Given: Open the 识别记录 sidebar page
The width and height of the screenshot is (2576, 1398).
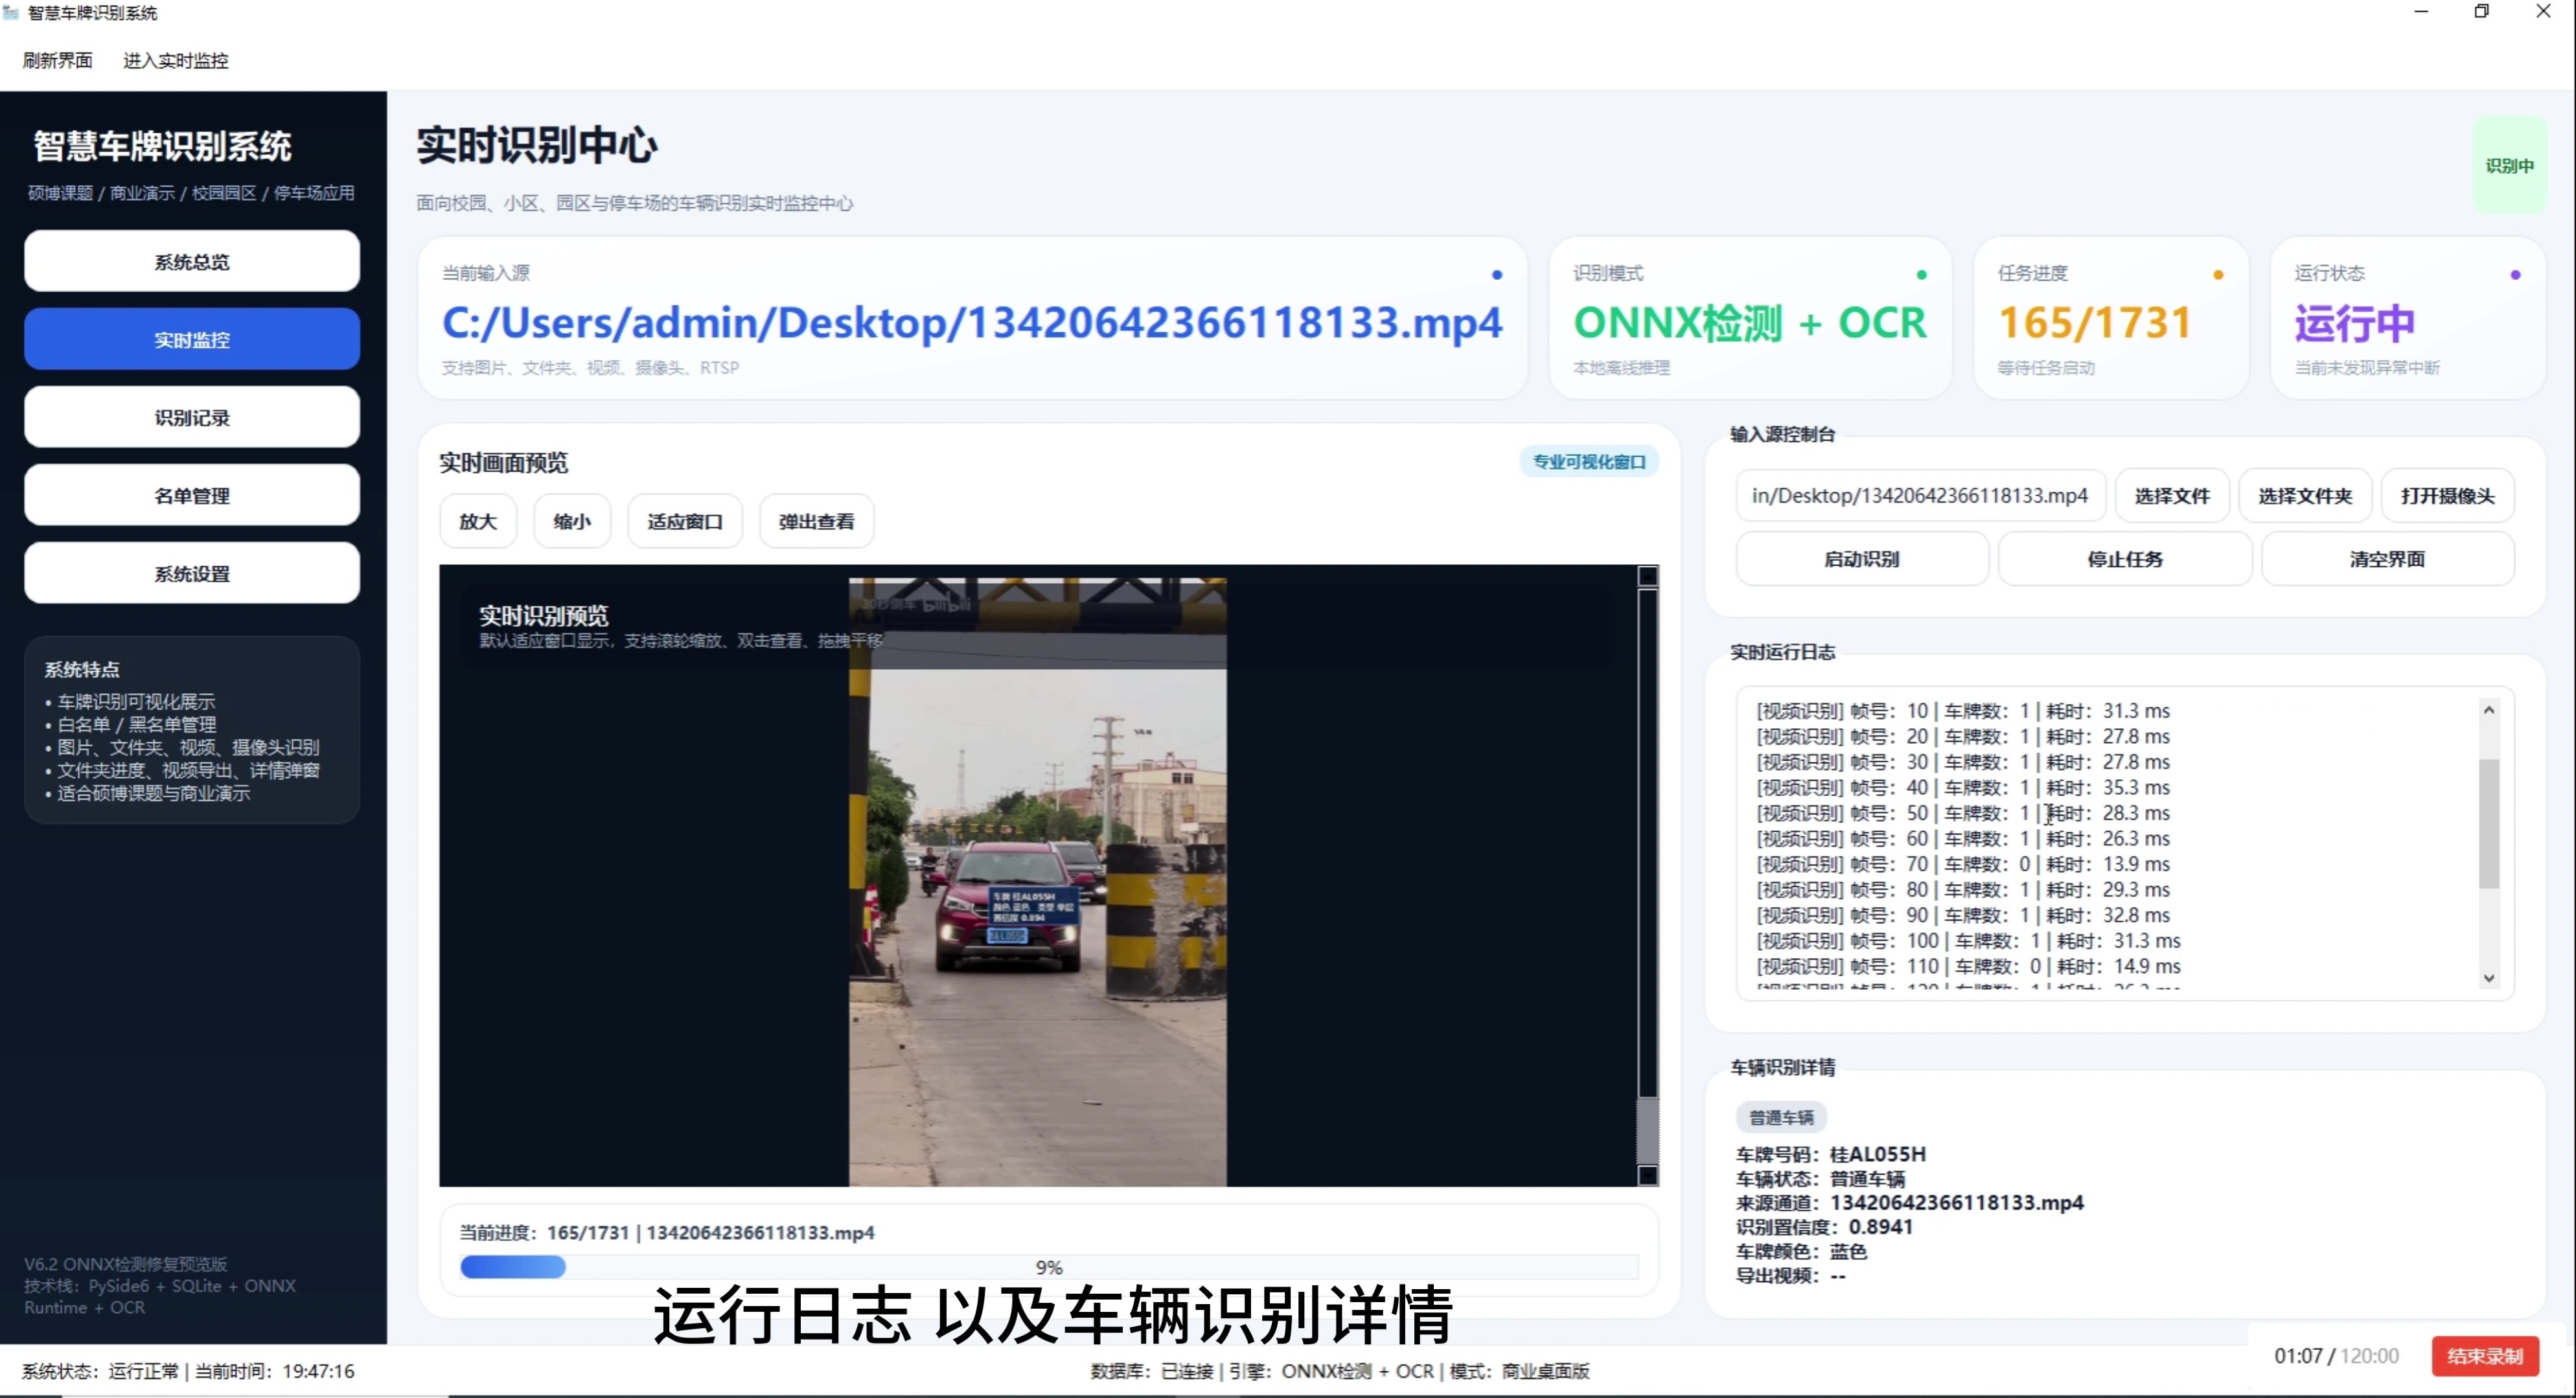Looking at the screenshot, I should coord(192,418).
